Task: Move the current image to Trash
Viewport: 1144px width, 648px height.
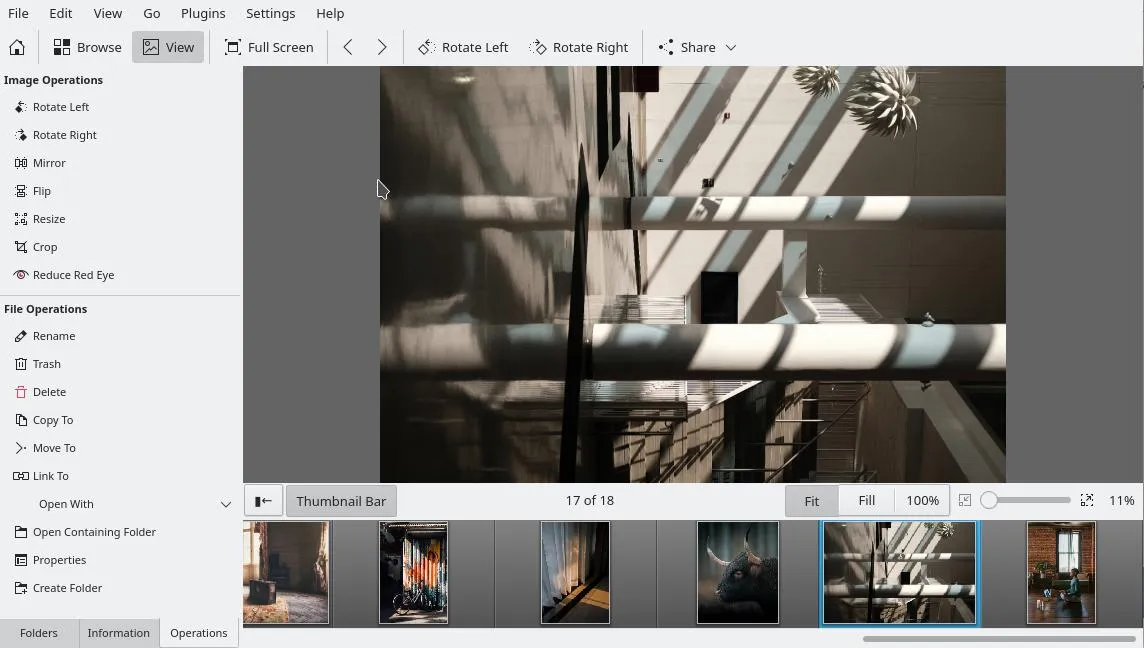Action: click(x=46, y=363)
